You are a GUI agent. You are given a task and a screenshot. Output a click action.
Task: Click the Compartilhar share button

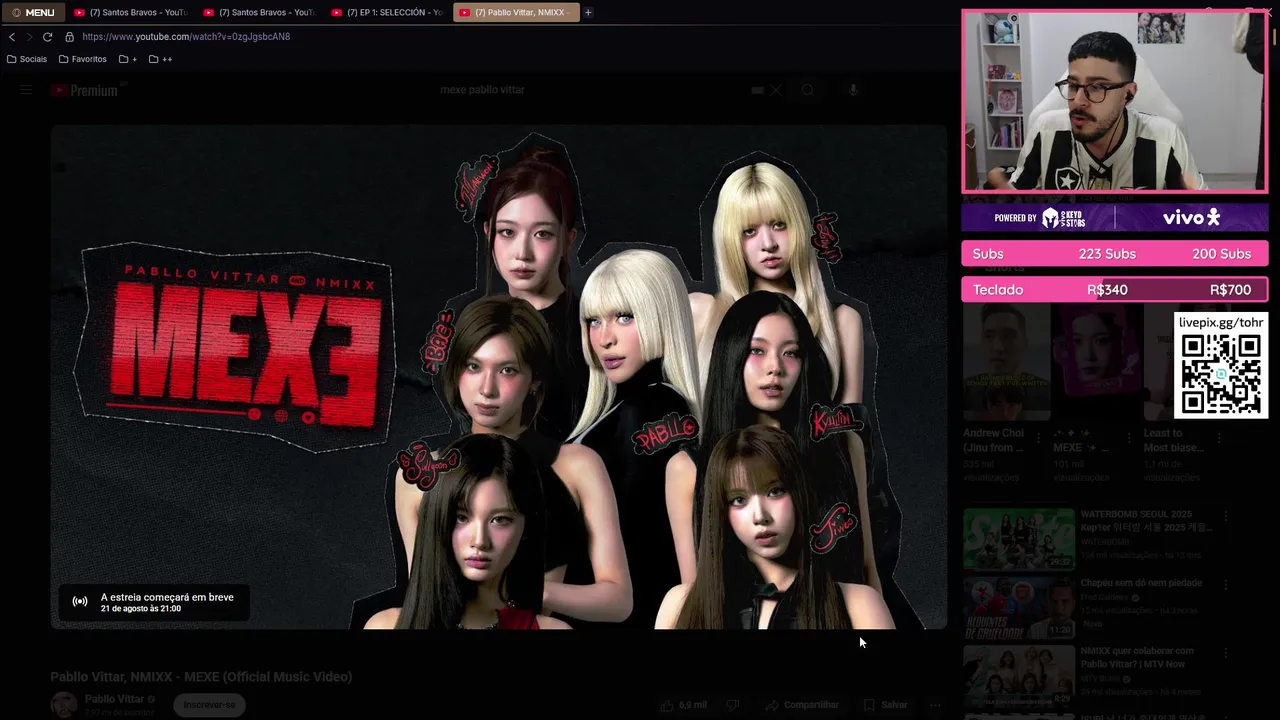click(x=801, y=705)
